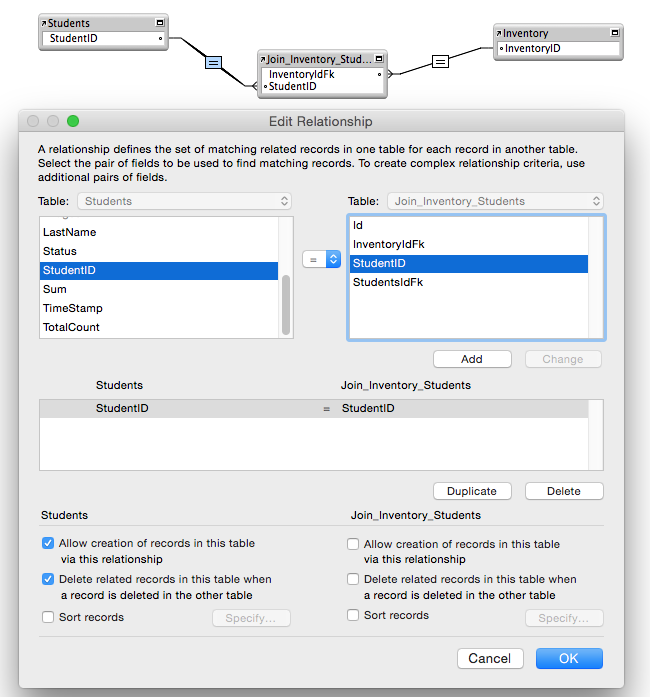Enable Sort records for Students table

[x=48, y=617]
